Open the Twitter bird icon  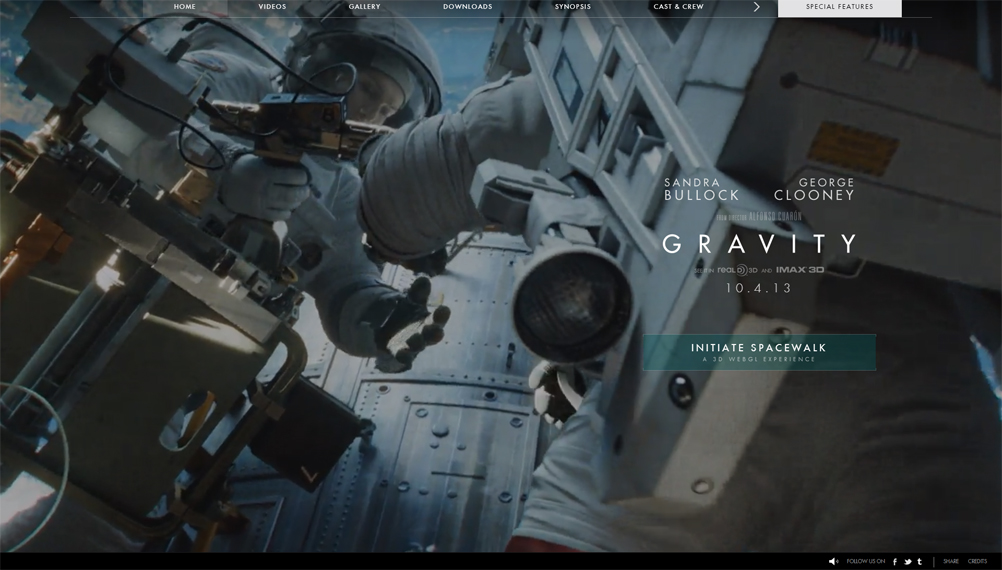pos(907,562)
